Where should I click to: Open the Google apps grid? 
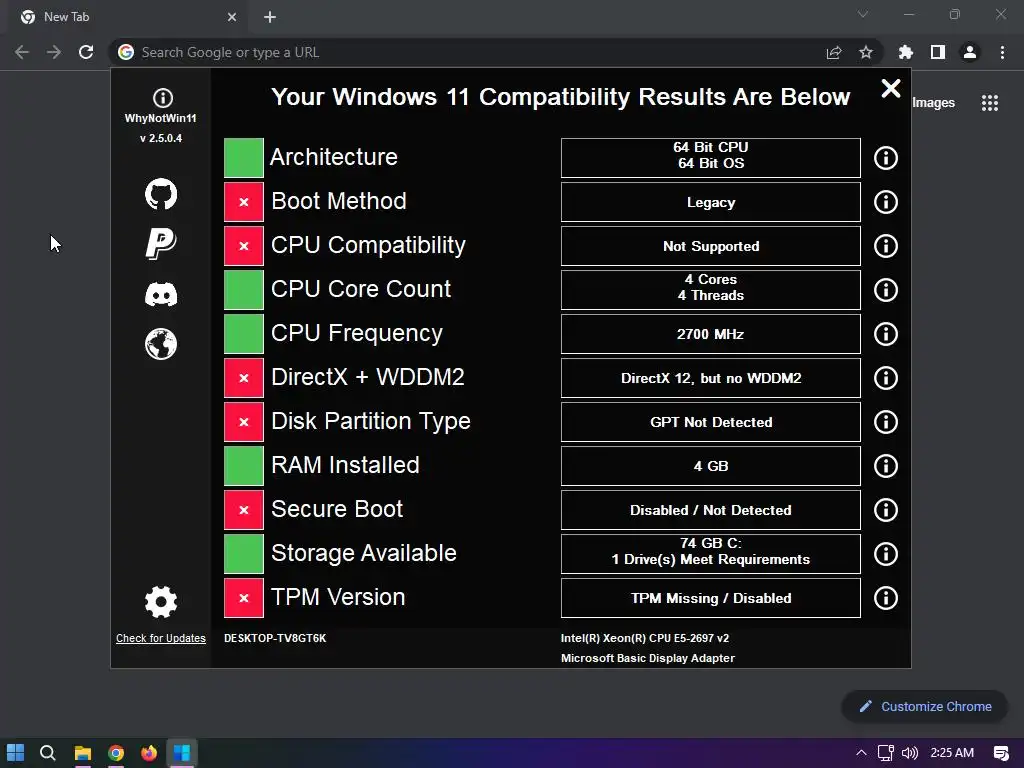tap(990, 103)
